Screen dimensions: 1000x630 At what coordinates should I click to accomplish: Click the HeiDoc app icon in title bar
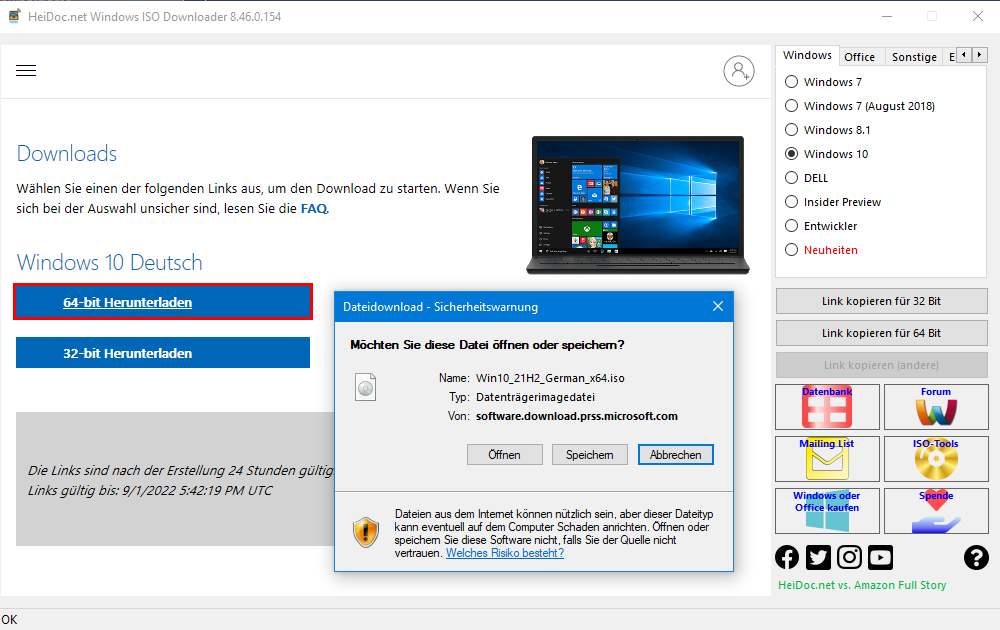[14, 16]
